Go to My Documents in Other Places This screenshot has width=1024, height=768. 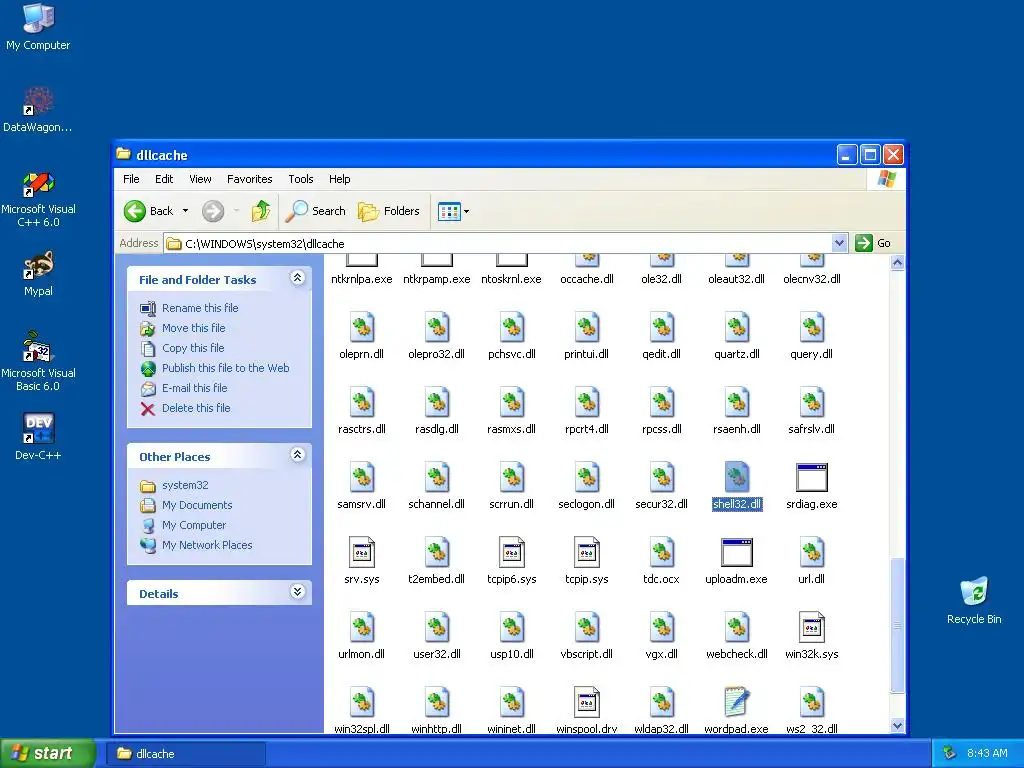197,505
